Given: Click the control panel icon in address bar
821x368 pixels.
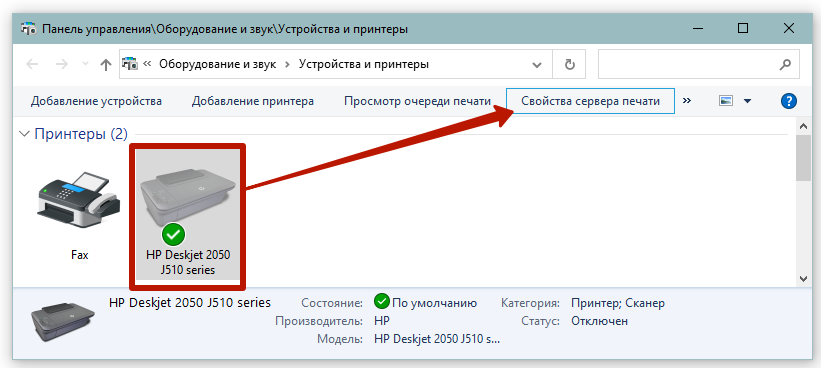Looking at the screenshot, I should (x=130, y=64).
